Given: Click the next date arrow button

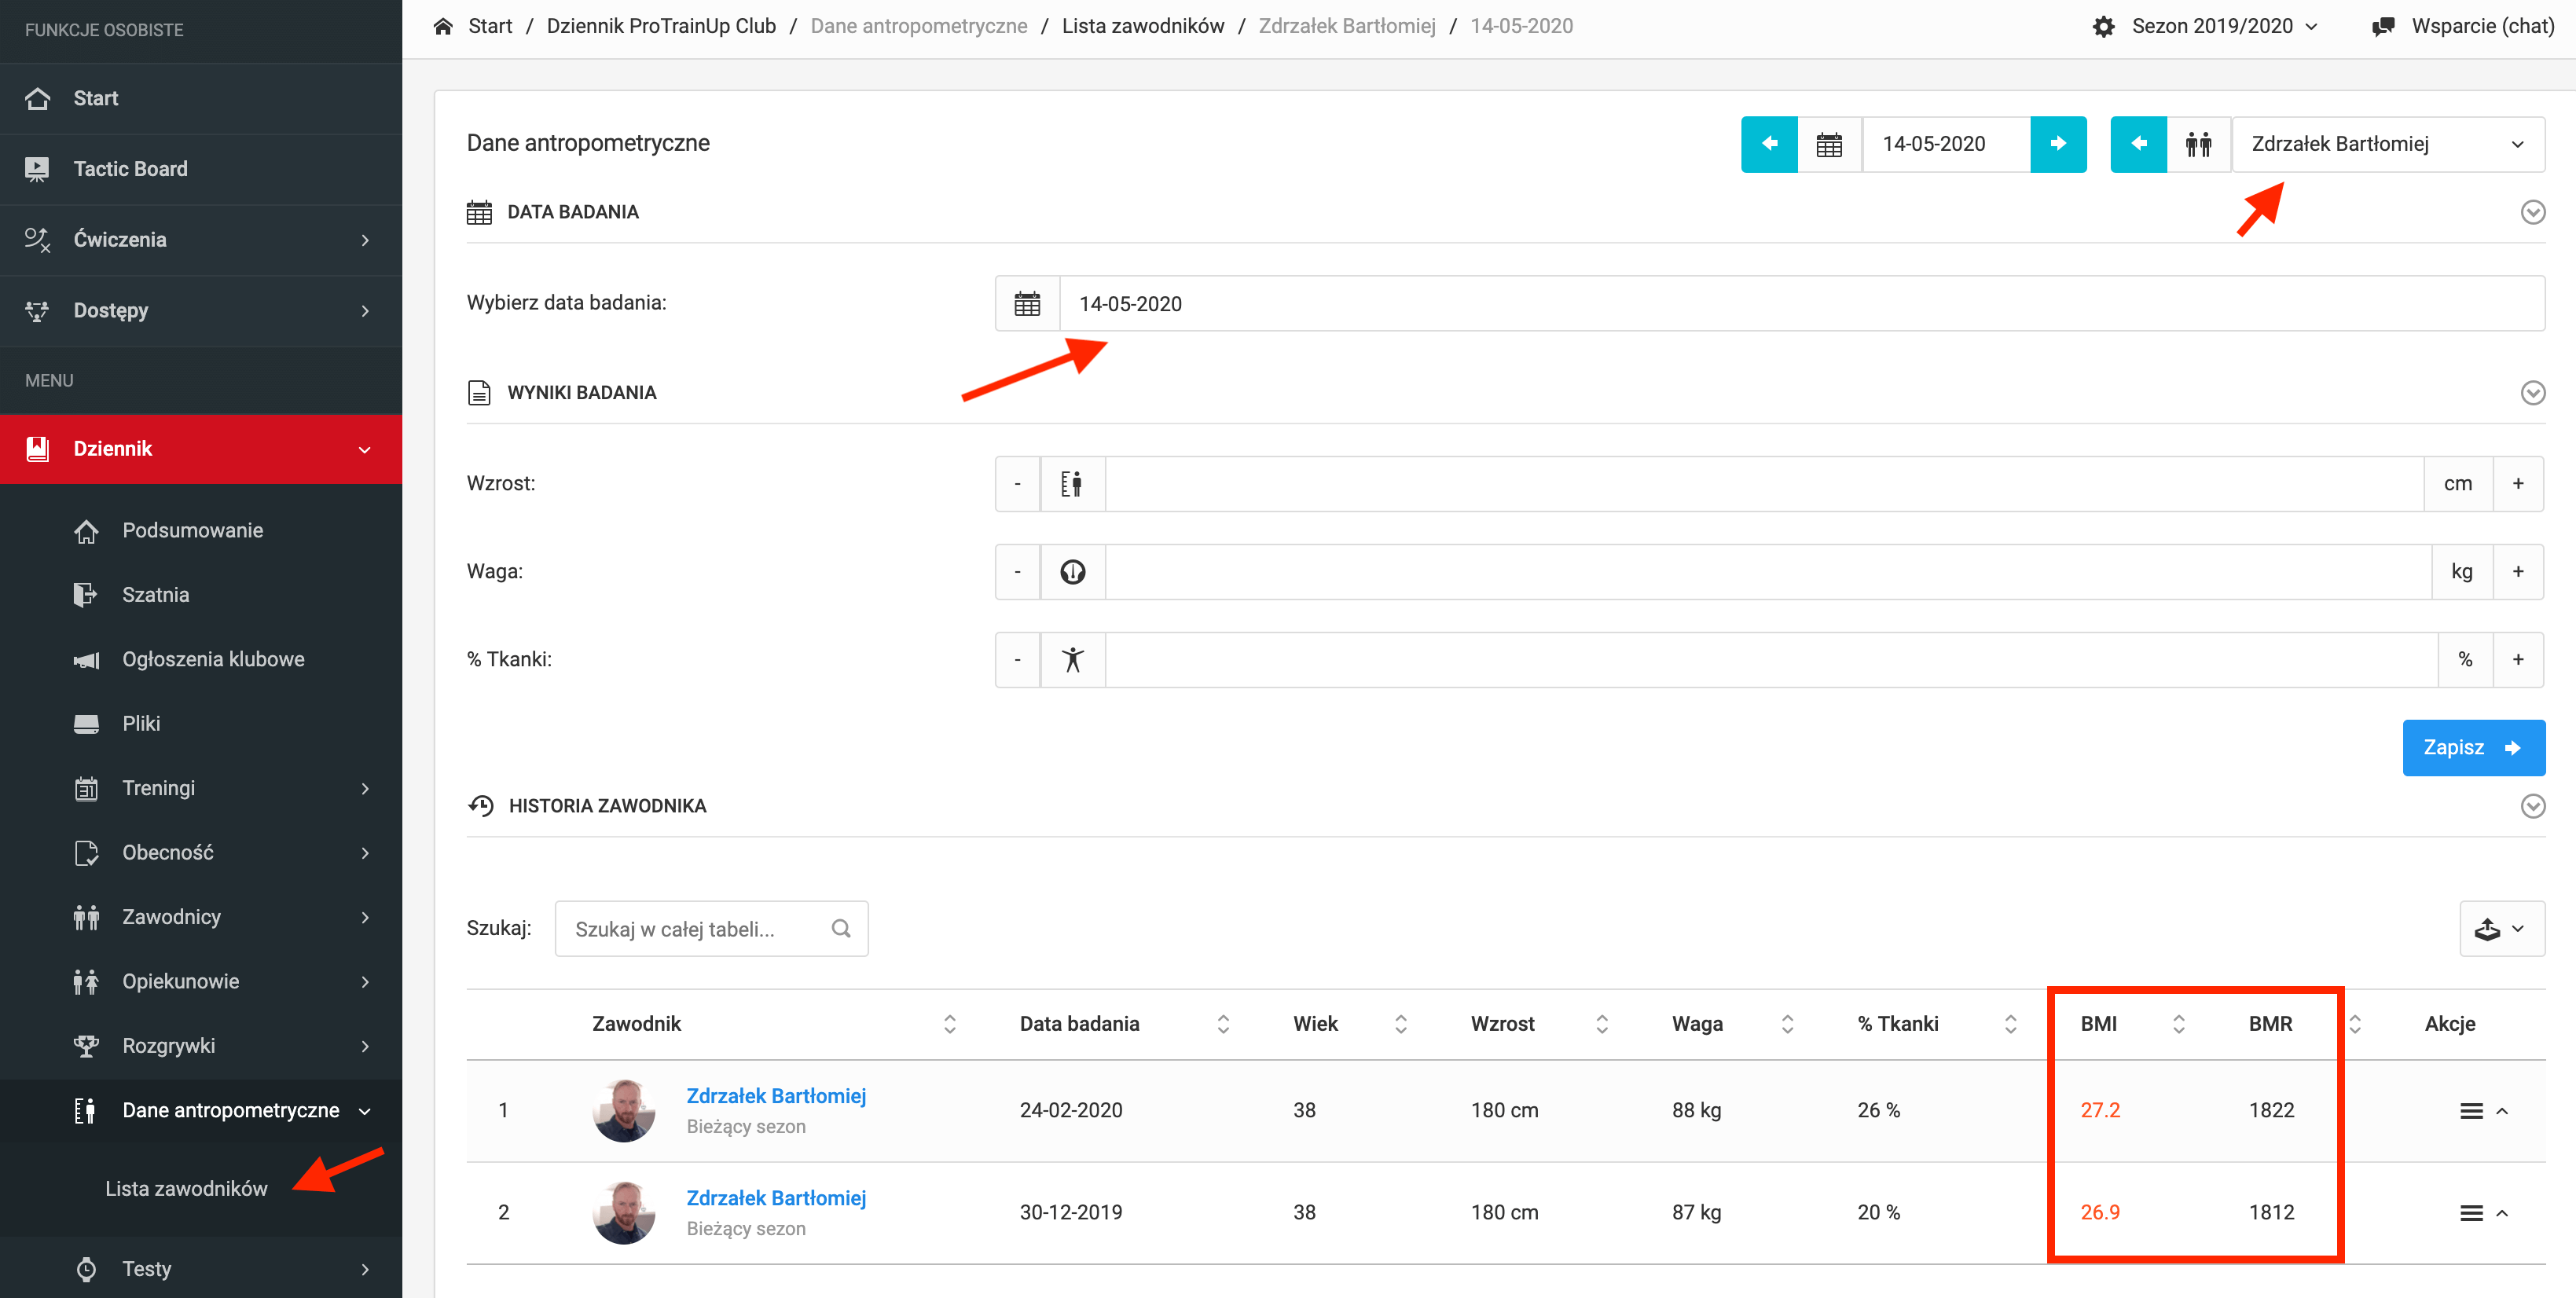Looking at the screenshot, I should (2057, 144).
